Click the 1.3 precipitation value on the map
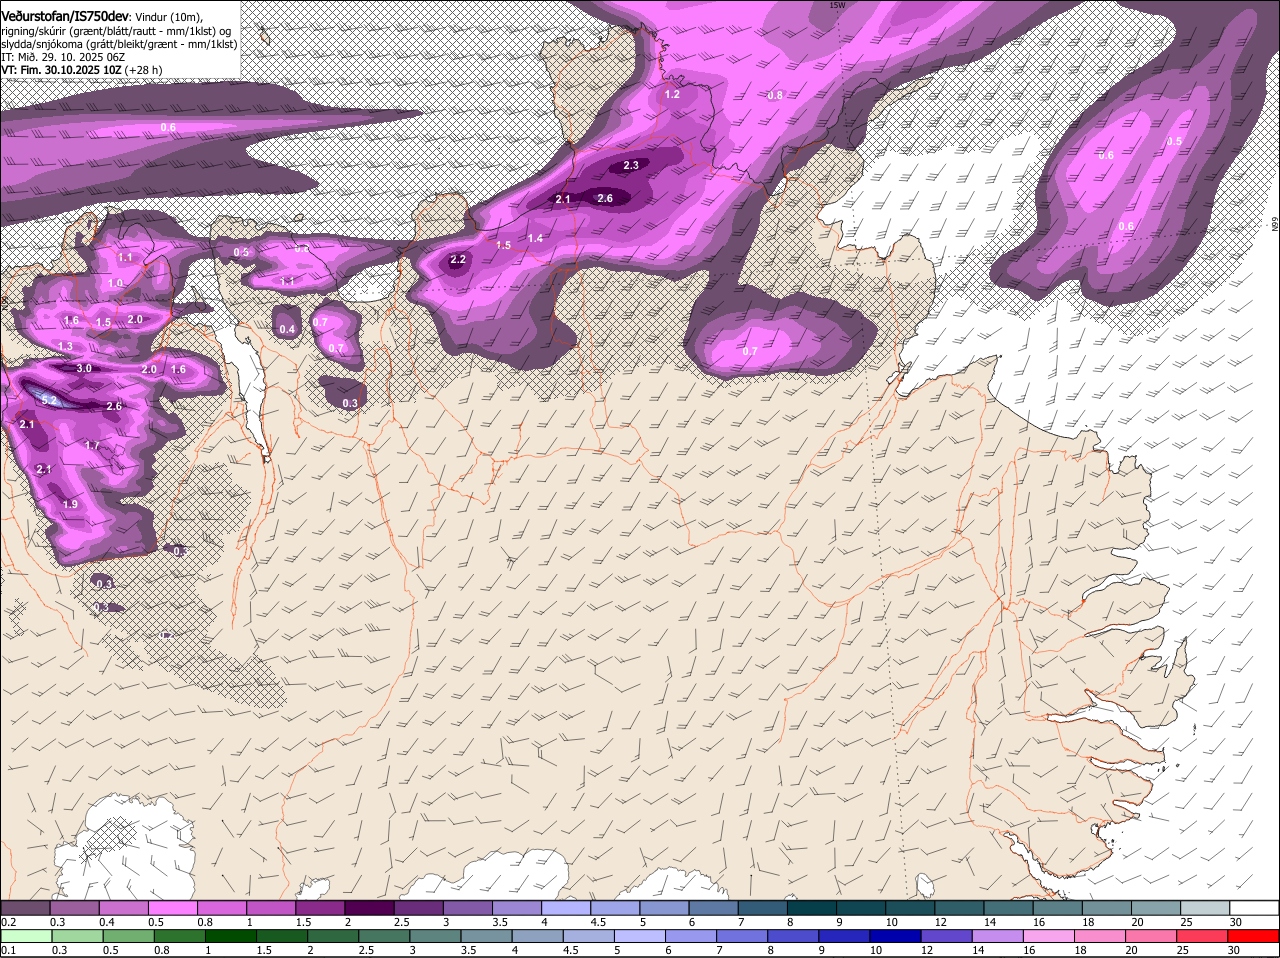This screenshot has height=958, width=1280. pos(65,346)
